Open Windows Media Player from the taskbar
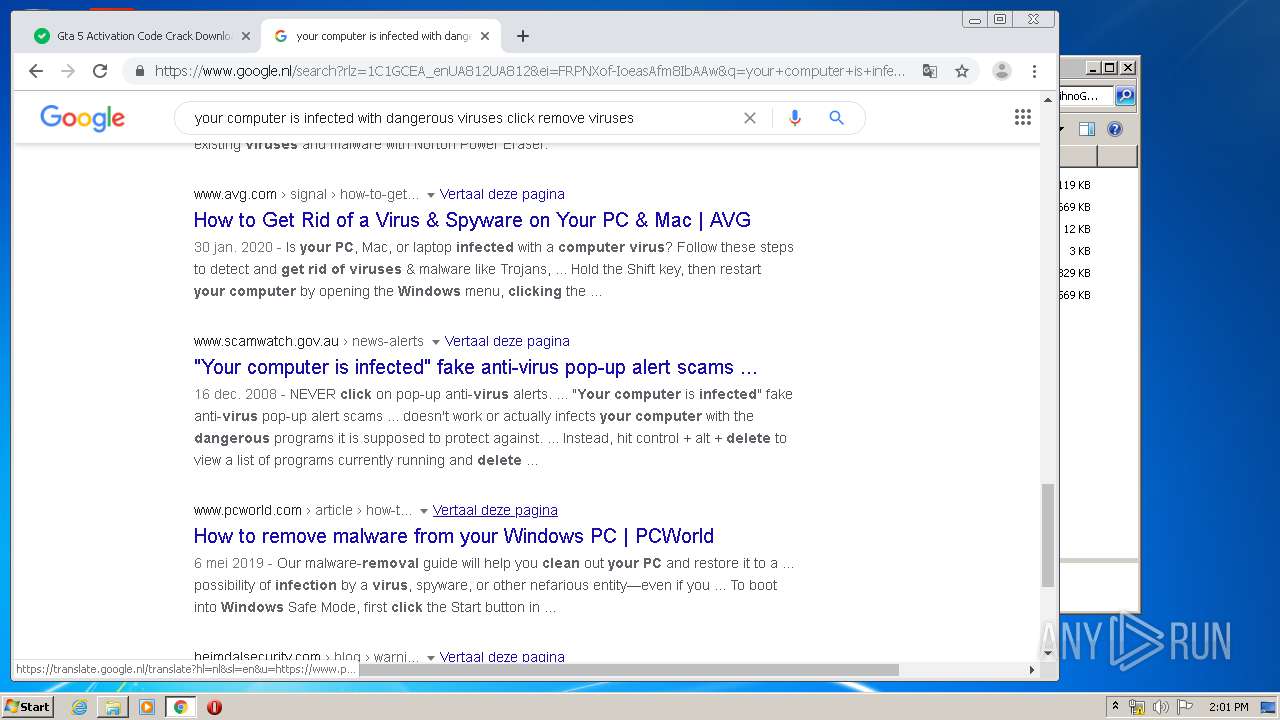The image size is (1280, 720). 147,707
